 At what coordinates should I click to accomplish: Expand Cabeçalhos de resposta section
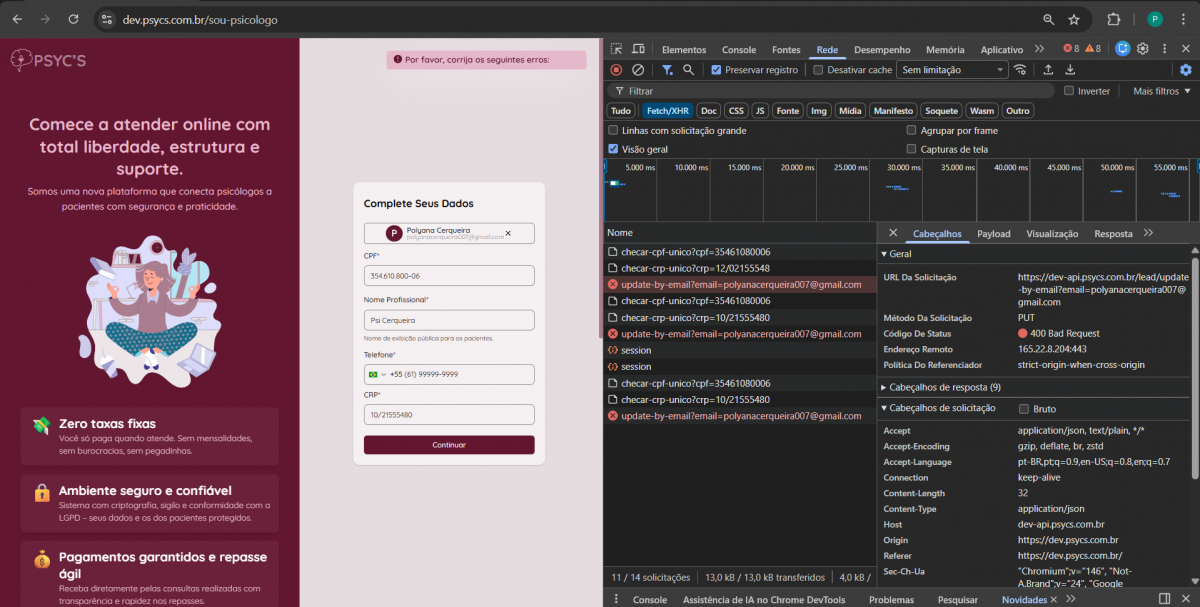(940, 387)
